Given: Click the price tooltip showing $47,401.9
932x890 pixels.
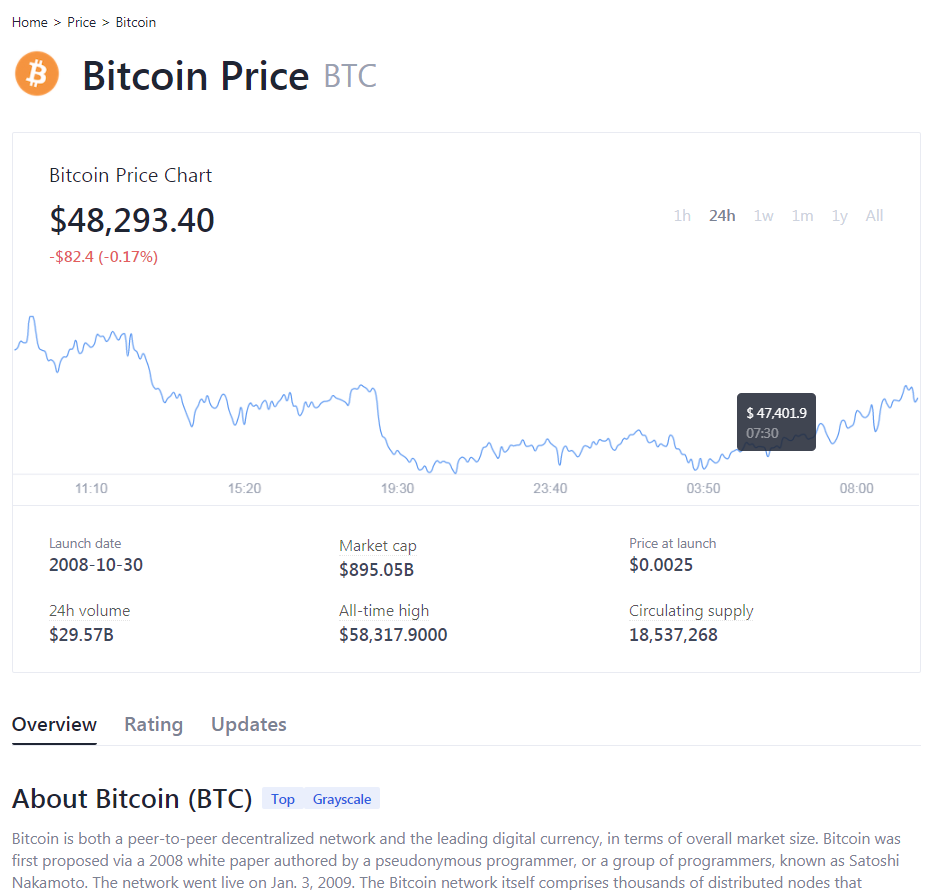Looking at the screenshot, I should (776, 421).
